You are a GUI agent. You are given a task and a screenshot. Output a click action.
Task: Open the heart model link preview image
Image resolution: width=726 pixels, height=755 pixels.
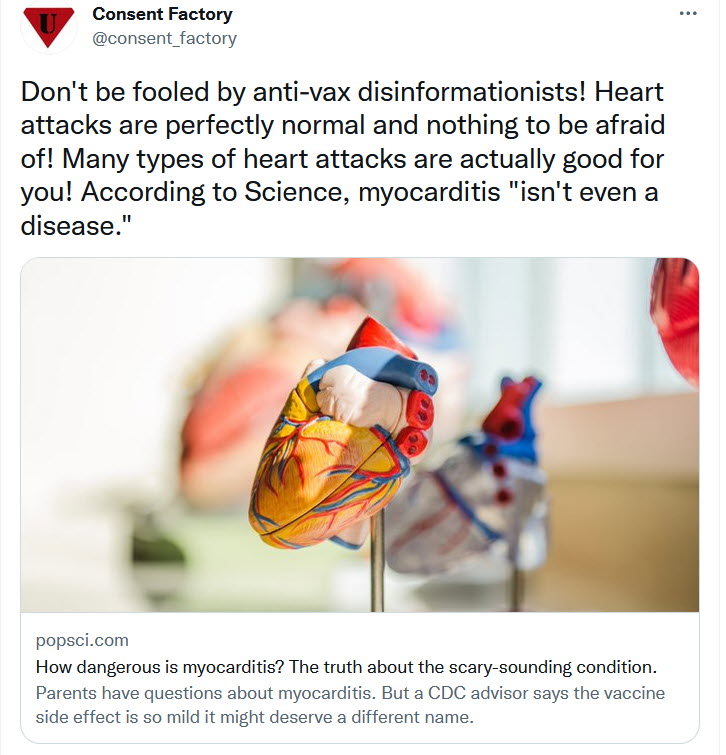(x=360, y=434)
